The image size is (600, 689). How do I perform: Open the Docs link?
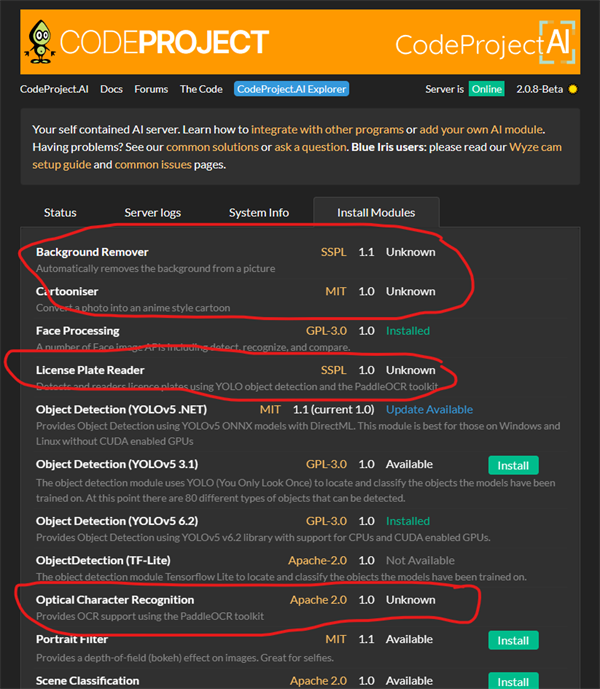(111, 89)
